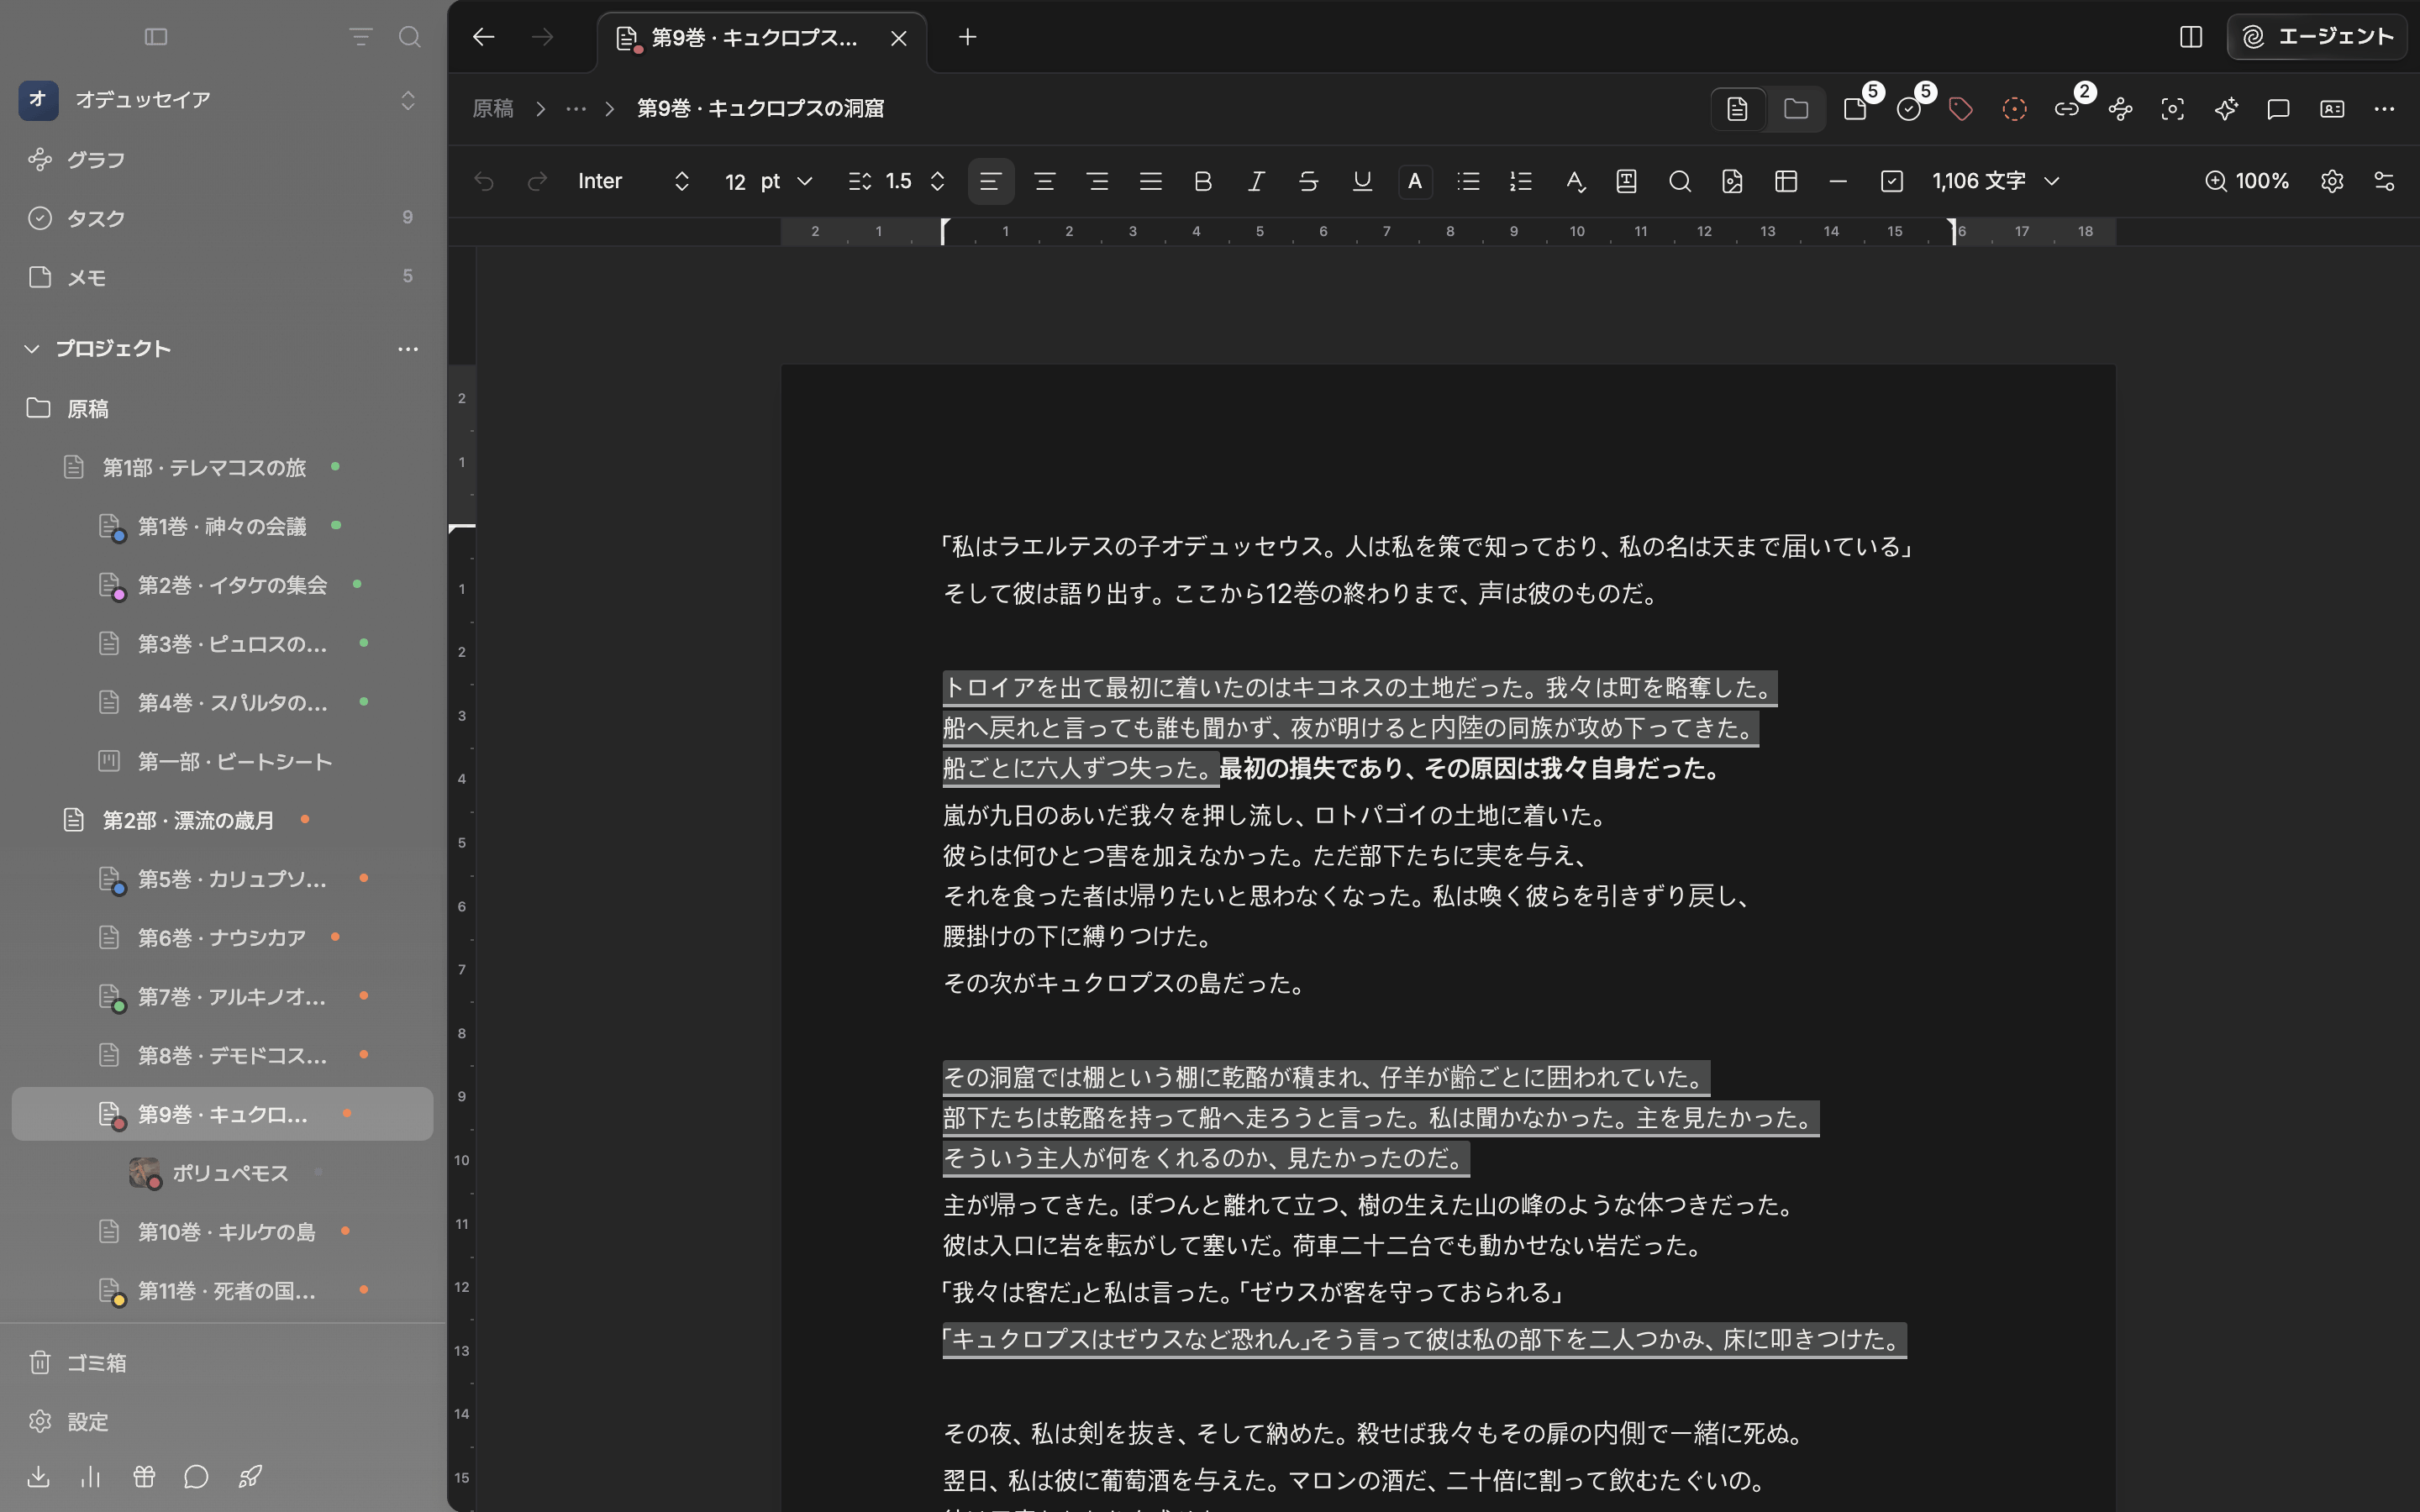Toggle italic formatting

click(1256, 181)
